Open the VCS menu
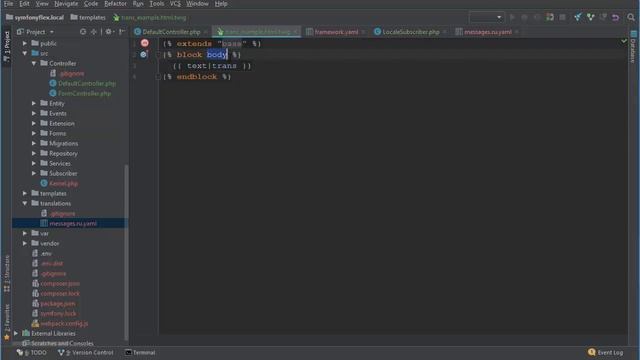 175,4
